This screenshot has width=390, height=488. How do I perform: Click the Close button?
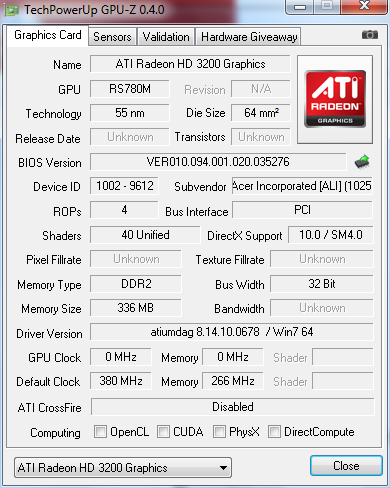click(346, 466)
